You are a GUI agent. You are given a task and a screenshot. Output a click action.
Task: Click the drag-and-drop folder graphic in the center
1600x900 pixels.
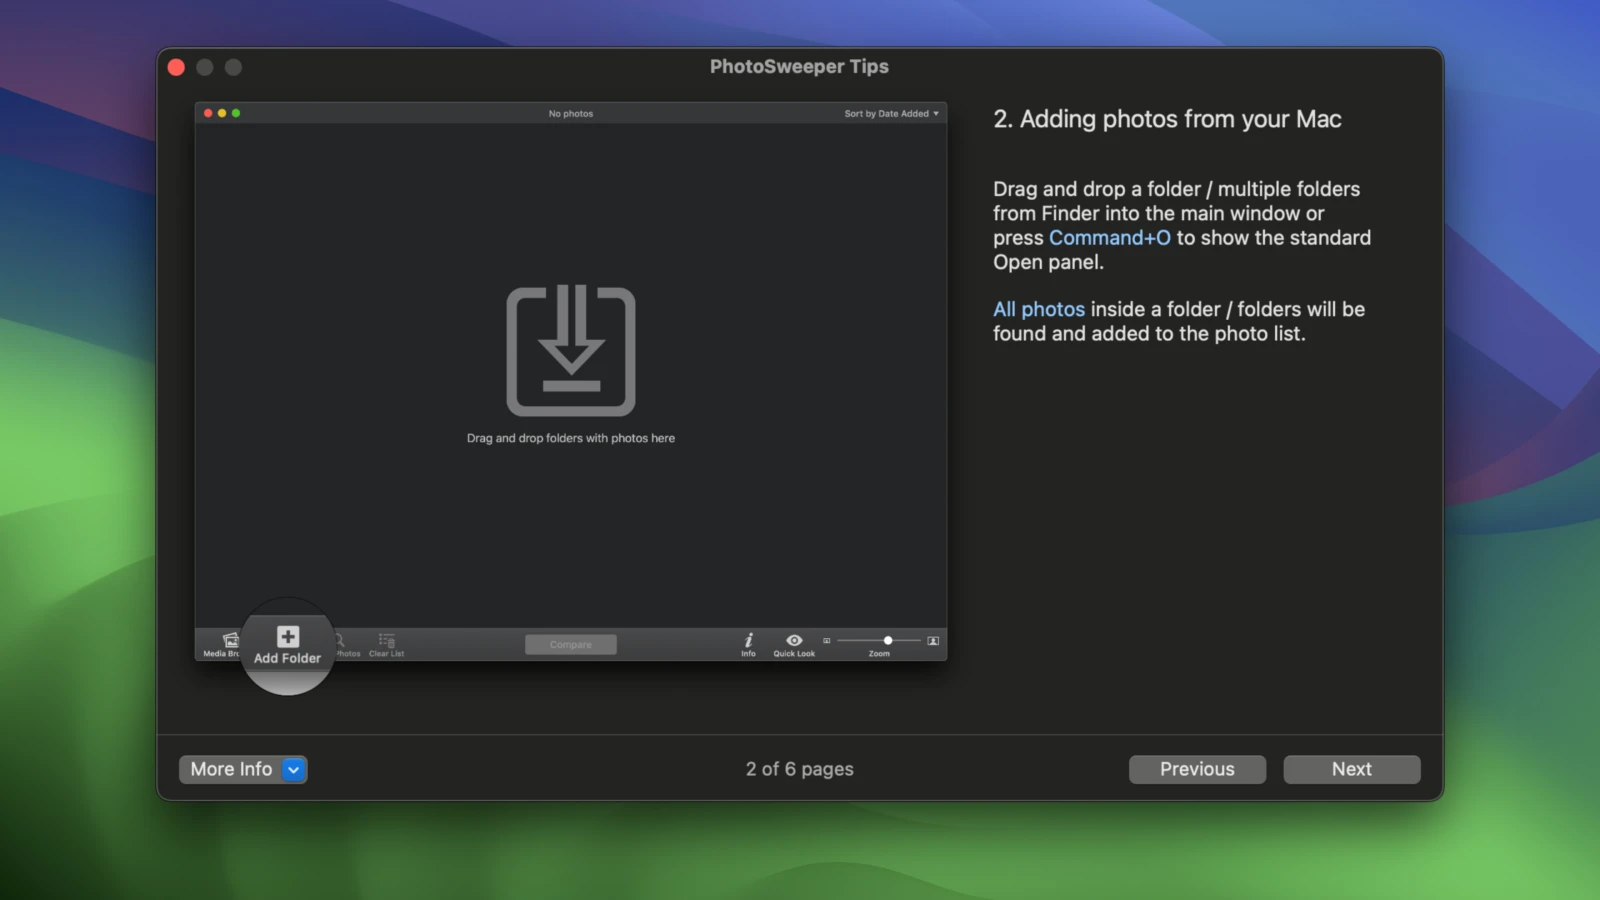pyautogui.click(x=571, y=350)
